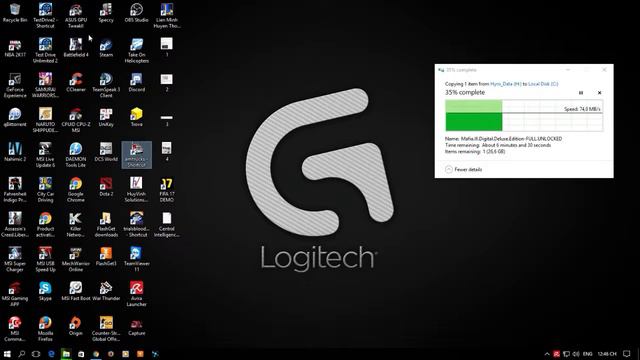This screenshot has height=360, width=640.
Task: Click the copy progress speed graph
Action: (x=524, y=116)
